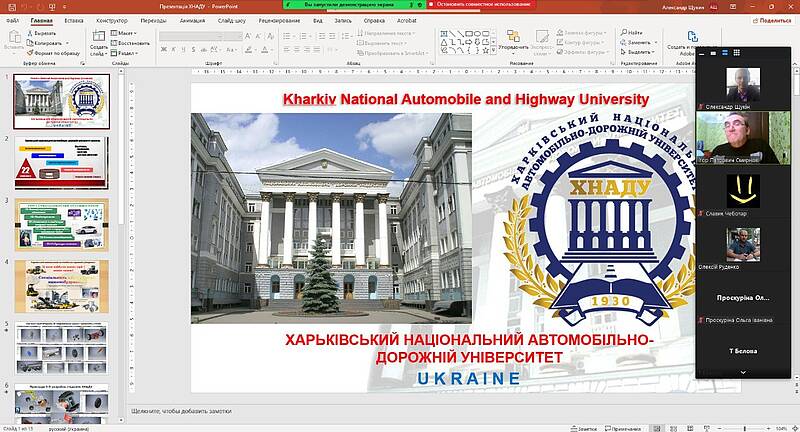Click the Cut (Вырезать) scissors command
Viewport: 800px width, 432px height.
click(42, 33)
